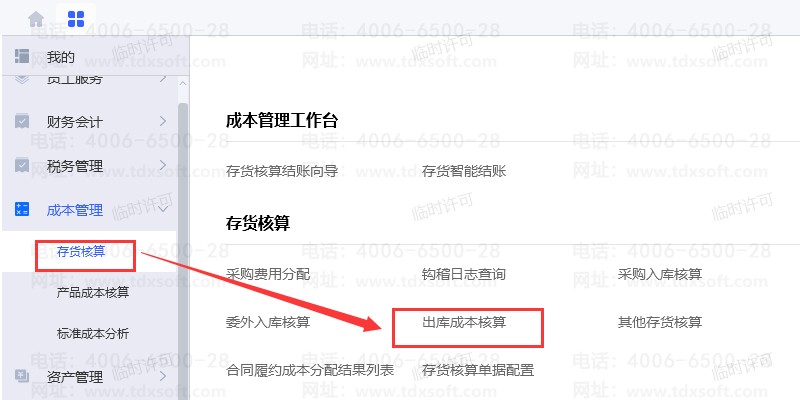Open the 出库成本核算 link
This screenshot has height=400, width=800.
point(464,322)
